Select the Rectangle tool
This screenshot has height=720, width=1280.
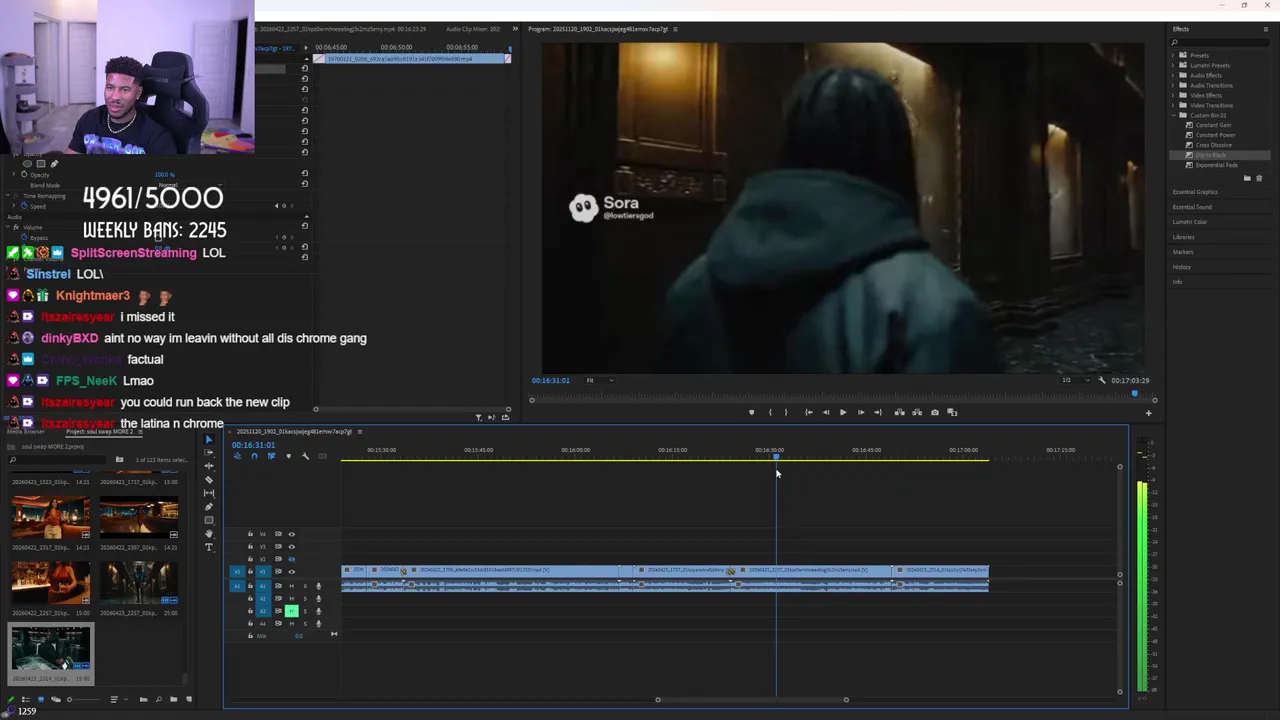pyautogui.click(x=209, y=520)
